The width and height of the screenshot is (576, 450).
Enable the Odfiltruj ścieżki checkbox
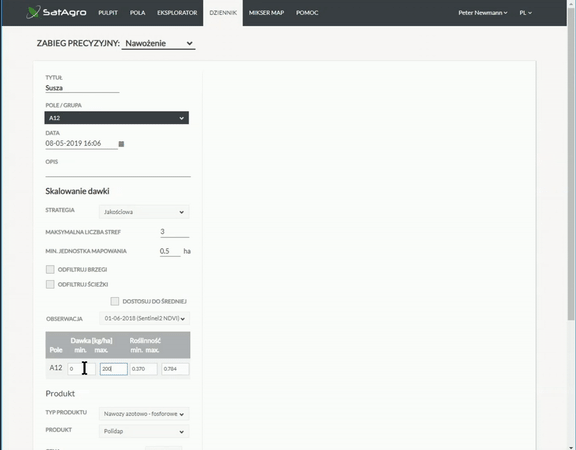coord(50,284)
